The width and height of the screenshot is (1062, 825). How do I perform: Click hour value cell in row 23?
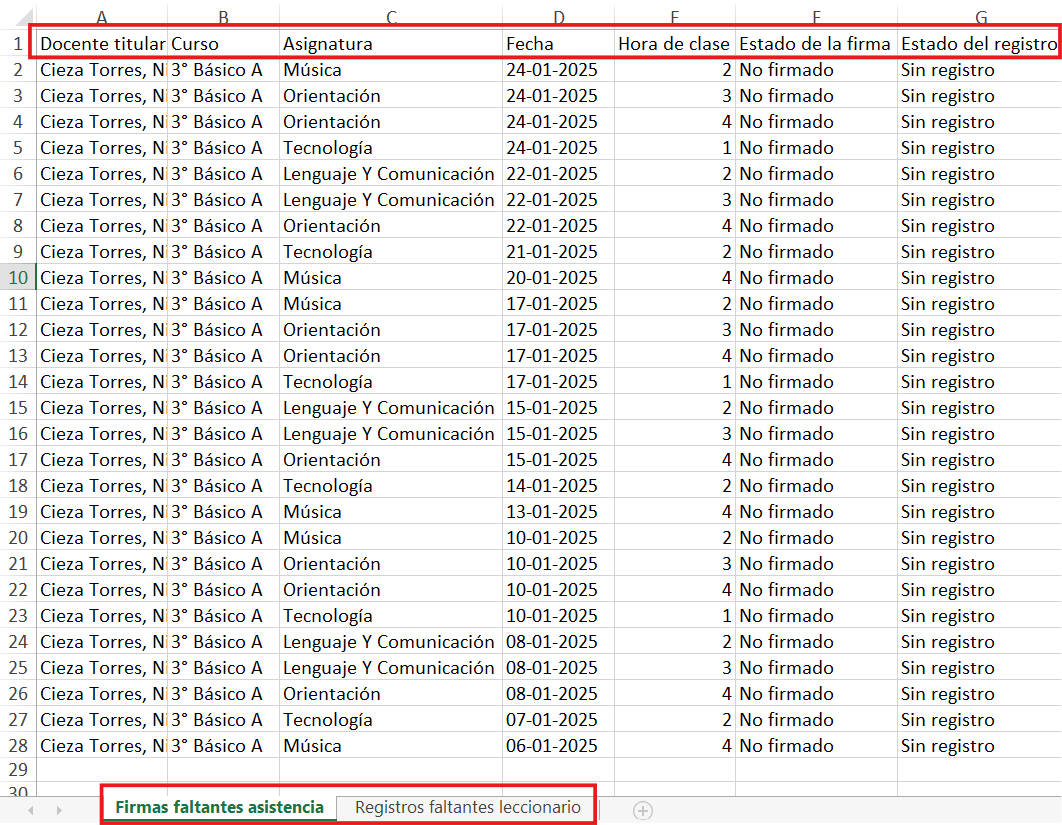pos(675,616)
